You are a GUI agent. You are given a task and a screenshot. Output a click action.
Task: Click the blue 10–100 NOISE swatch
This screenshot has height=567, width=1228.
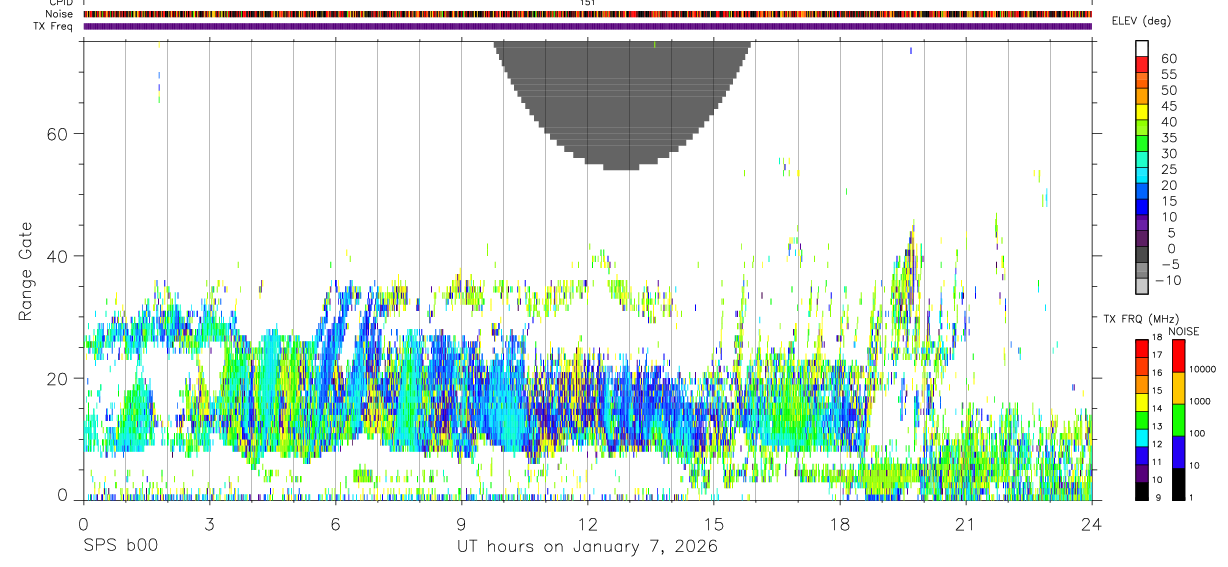click(x=1178, y=451)
